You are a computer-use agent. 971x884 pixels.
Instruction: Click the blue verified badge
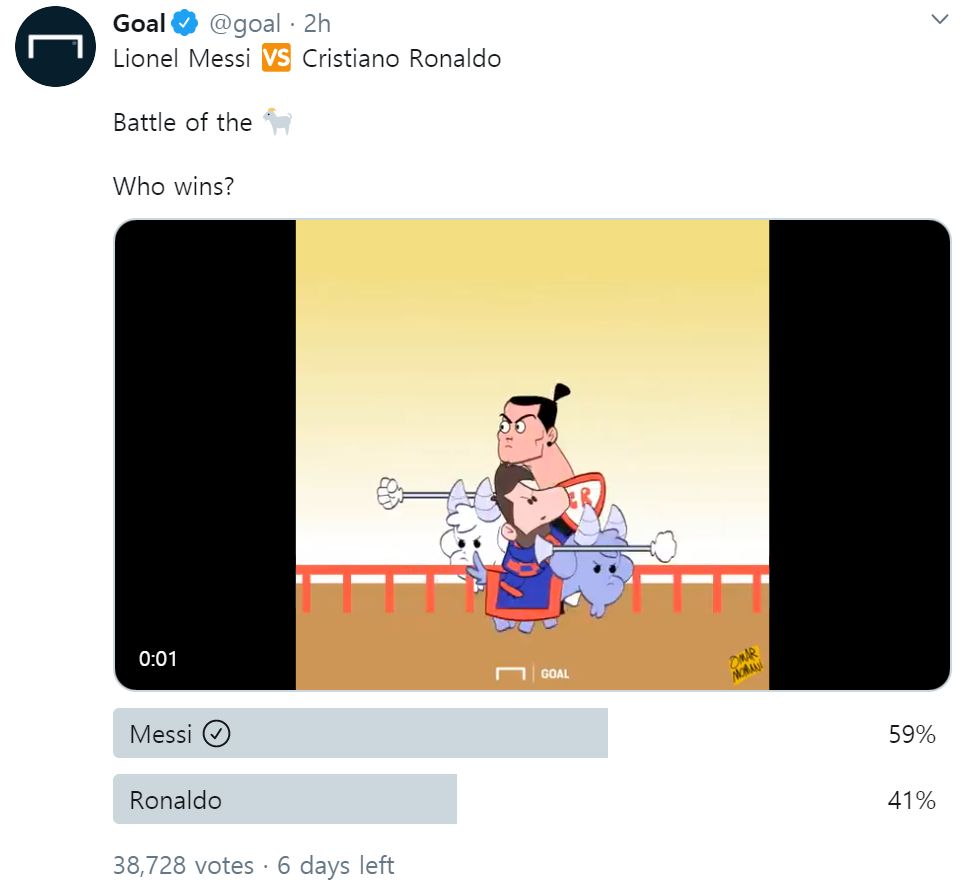click(x=185, y=22)
